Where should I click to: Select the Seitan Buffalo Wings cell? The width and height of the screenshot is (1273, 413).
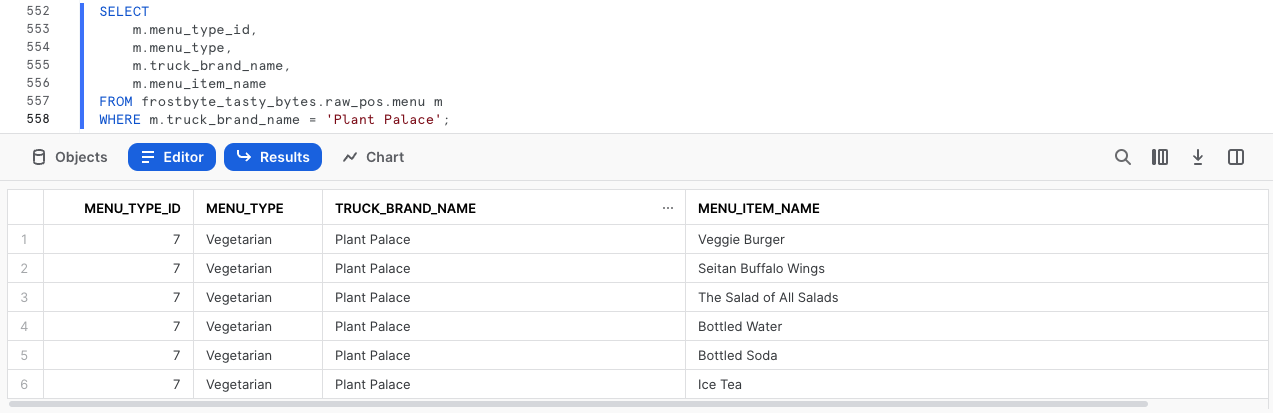[x=761, y=269]
